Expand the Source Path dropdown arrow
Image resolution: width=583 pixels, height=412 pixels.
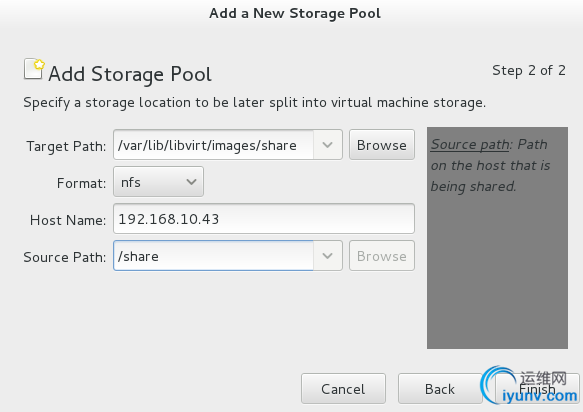click(x=328, y=256)
